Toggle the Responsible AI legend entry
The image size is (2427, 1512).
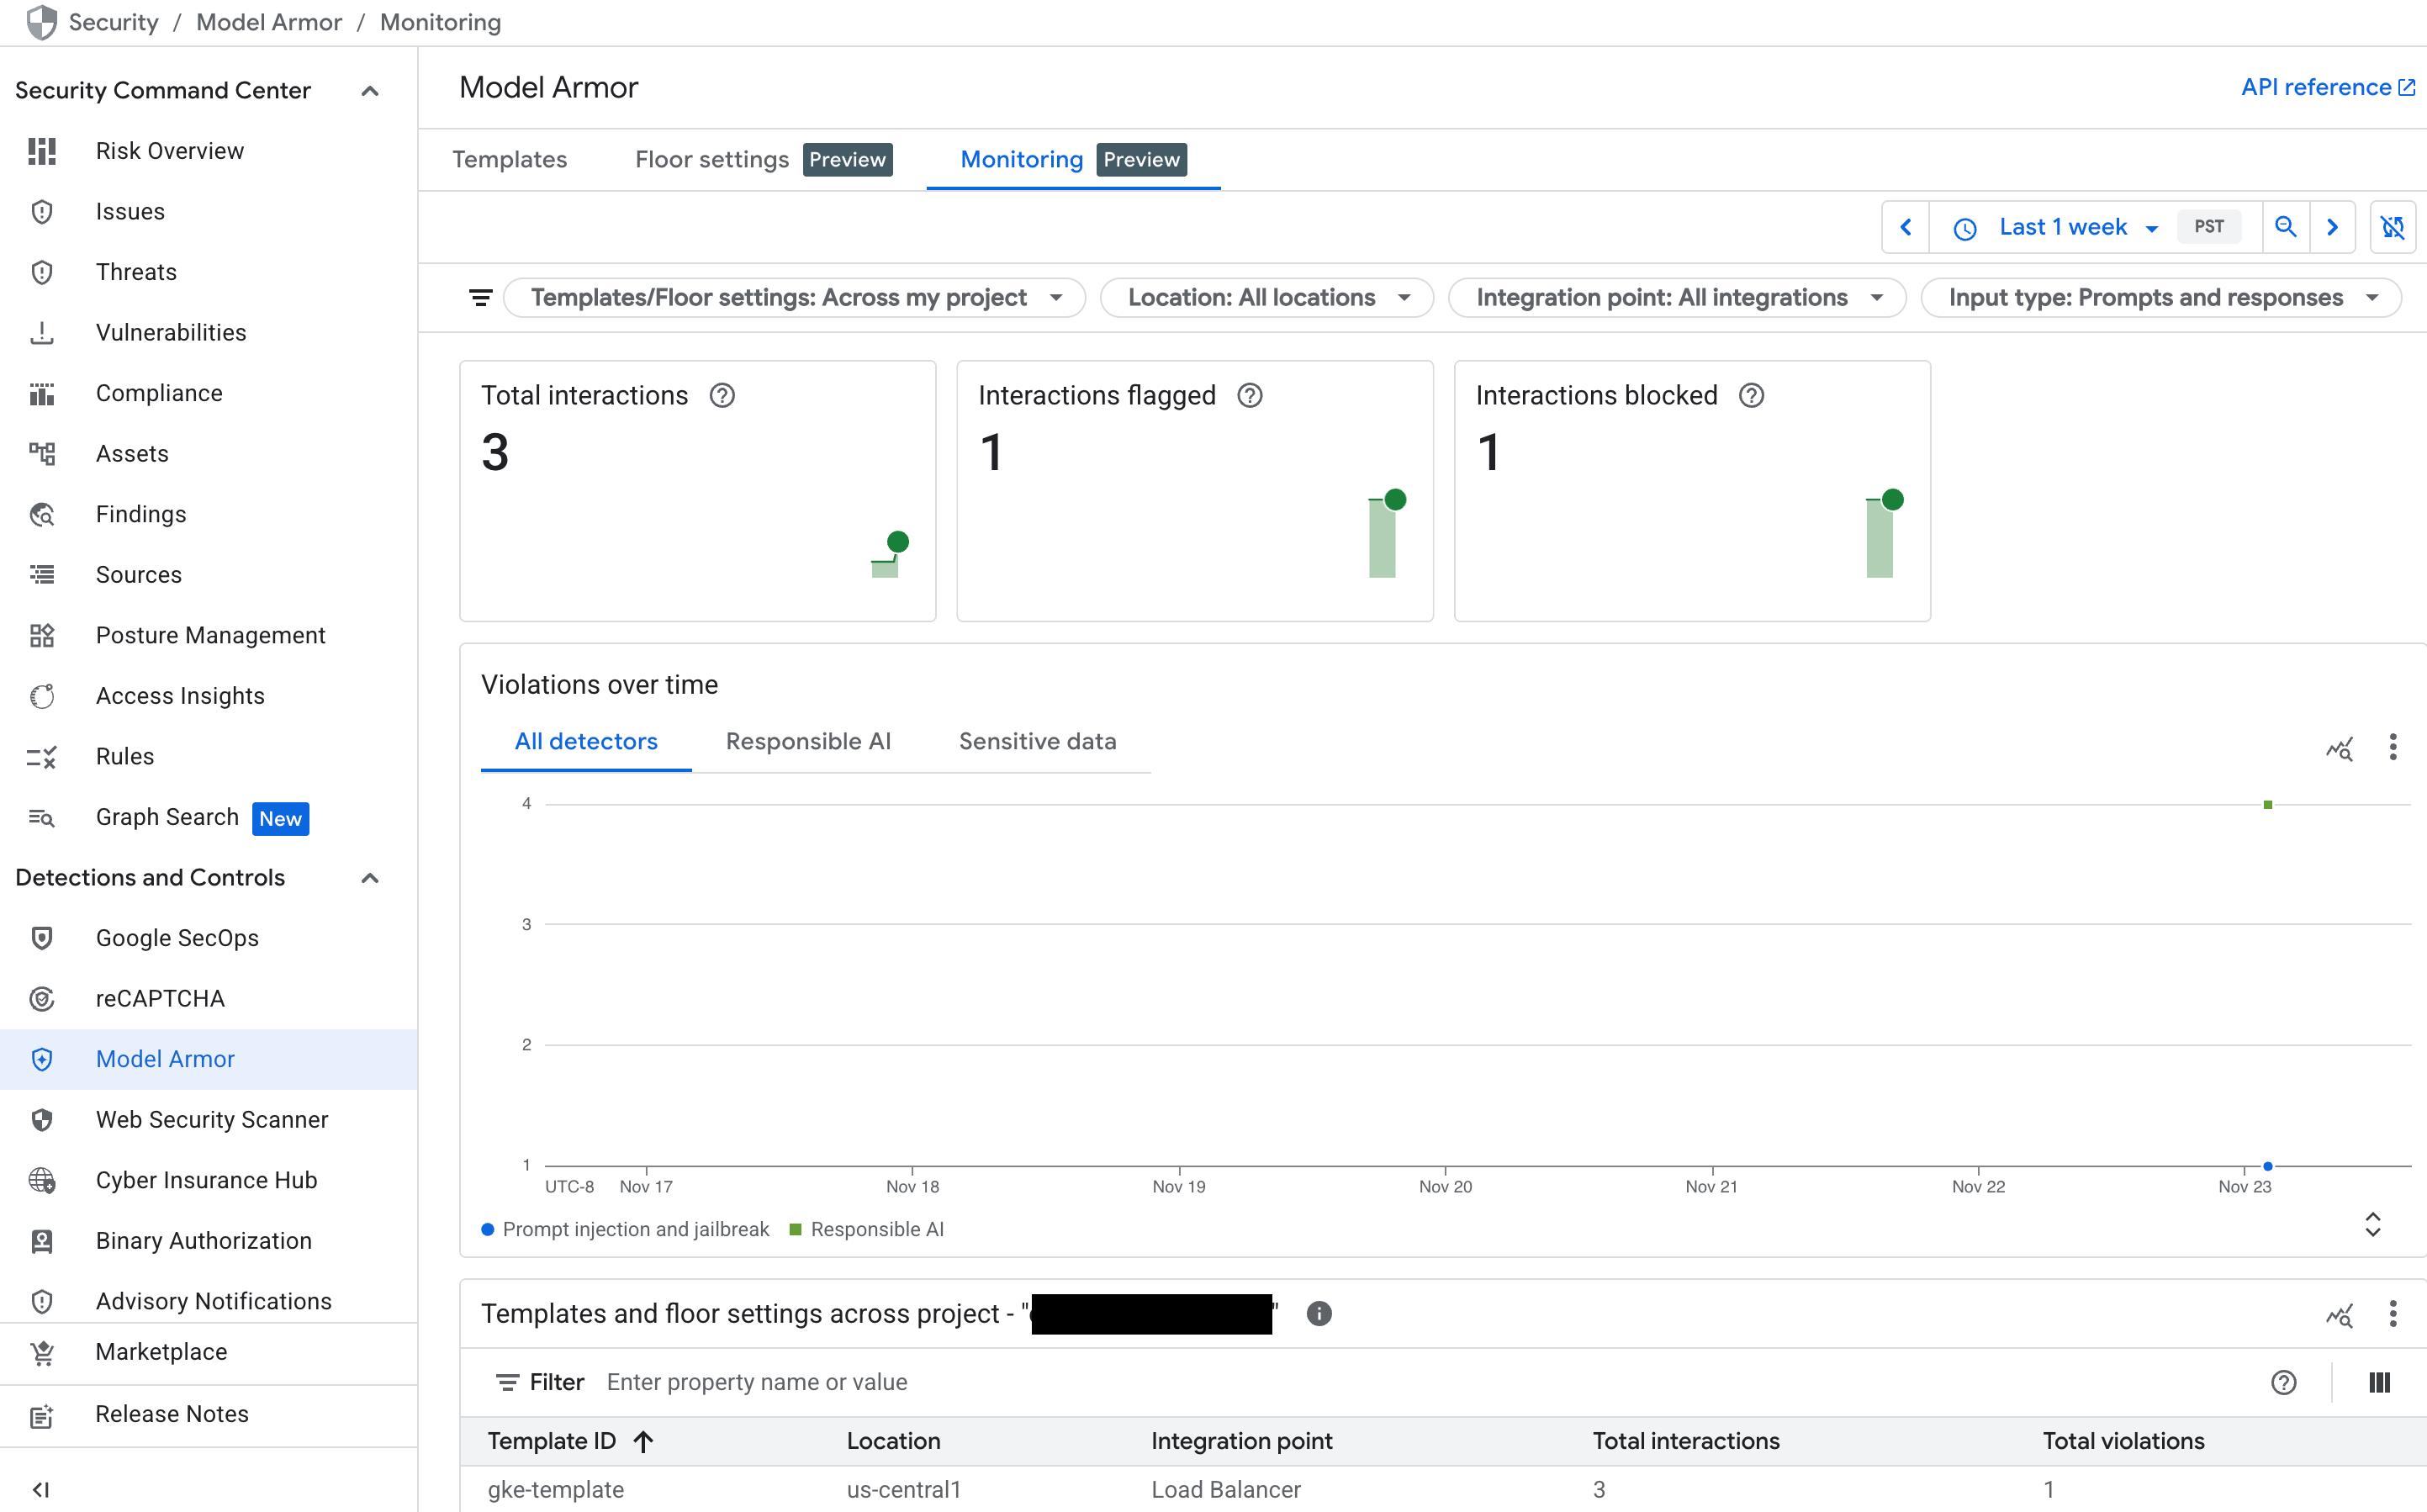click(x=876, y=1229)
